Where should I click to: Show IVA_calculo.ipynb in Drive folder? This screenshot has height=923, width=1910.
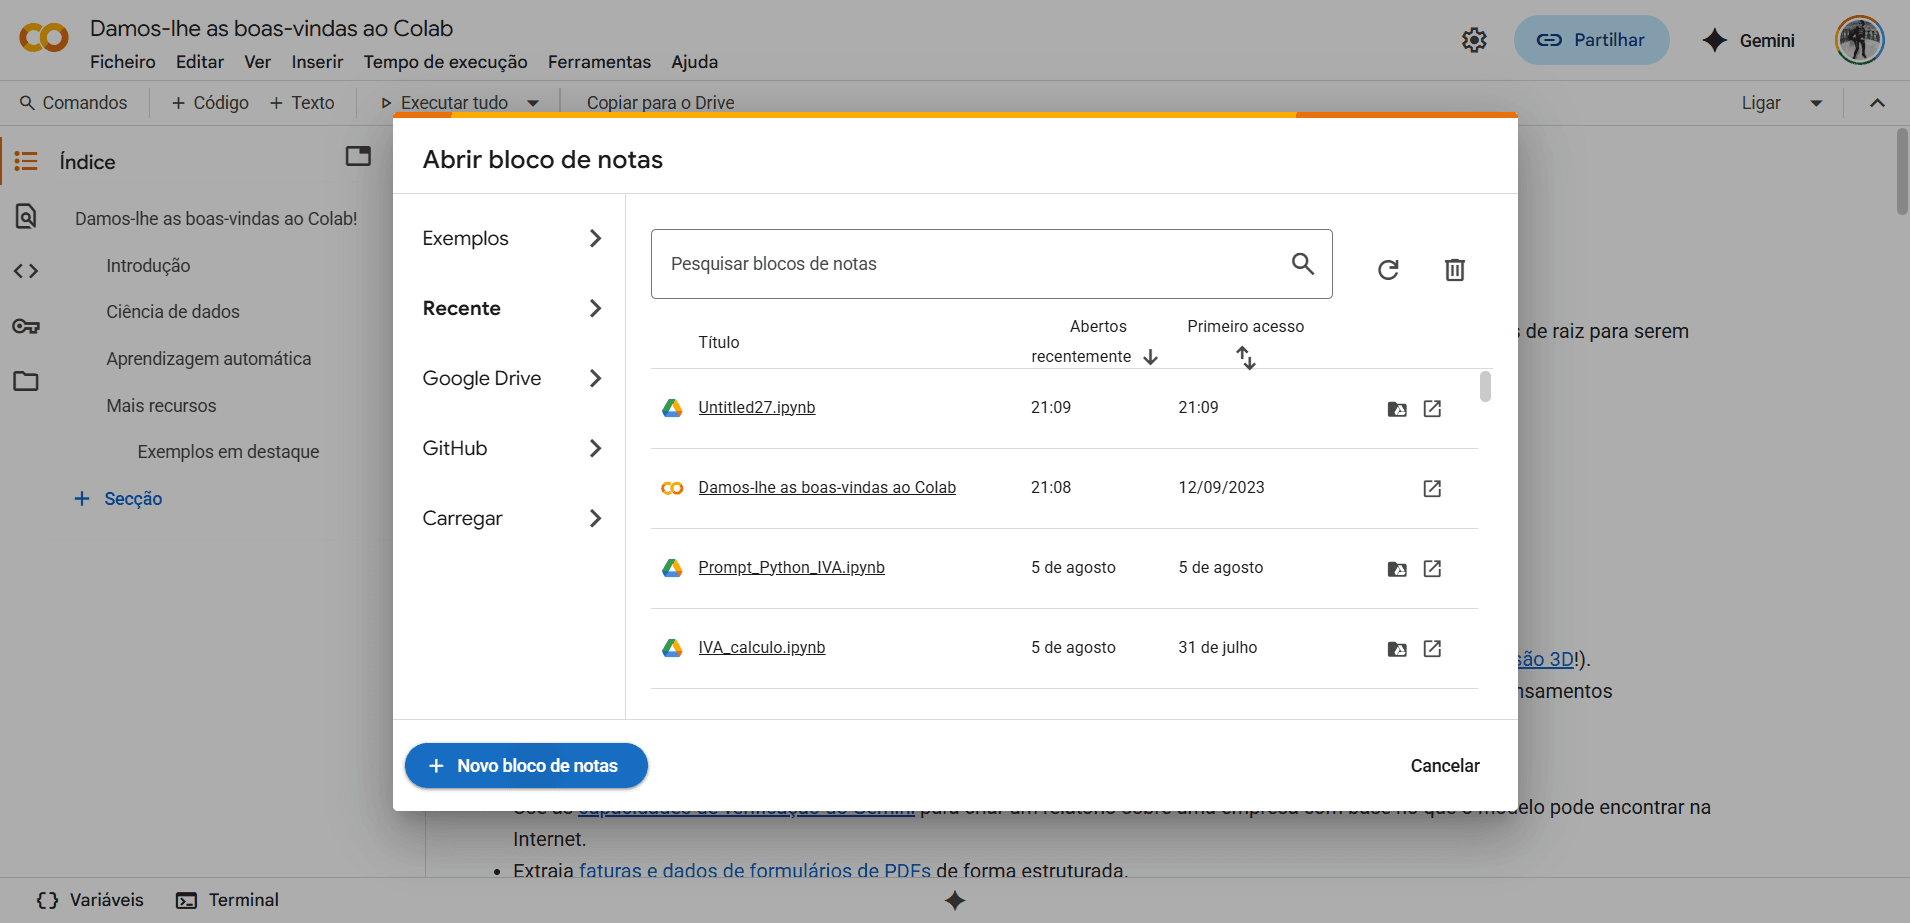[1397, 648]
